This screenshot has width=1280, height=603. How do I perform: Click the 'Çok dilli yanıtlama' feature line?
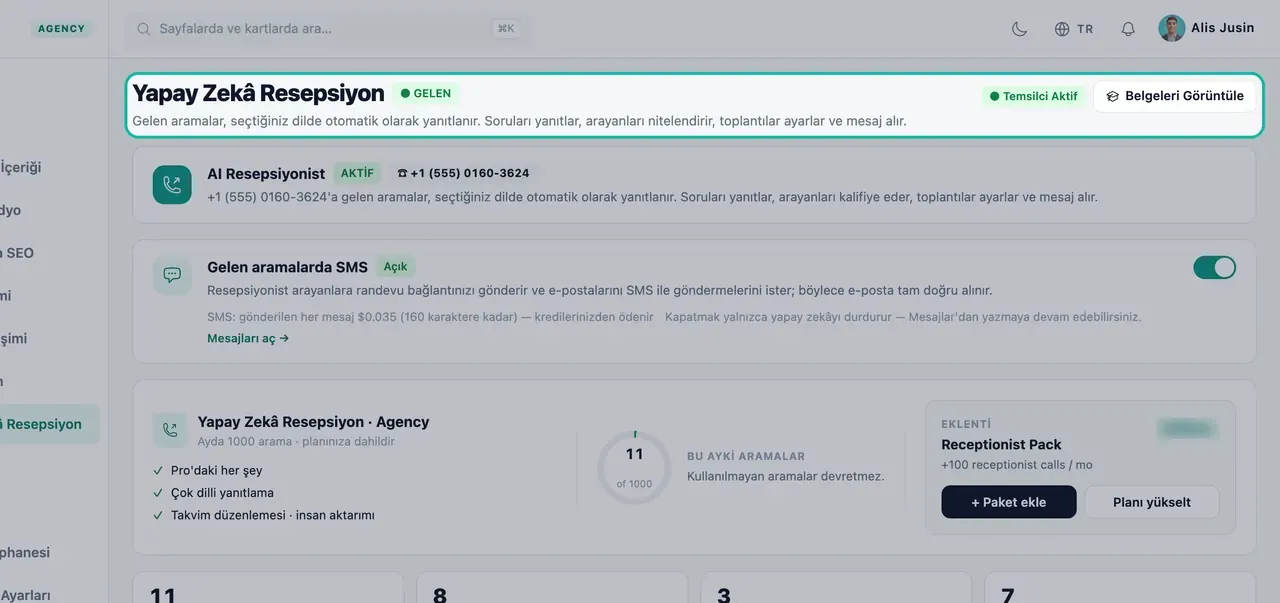click(213, 493)
